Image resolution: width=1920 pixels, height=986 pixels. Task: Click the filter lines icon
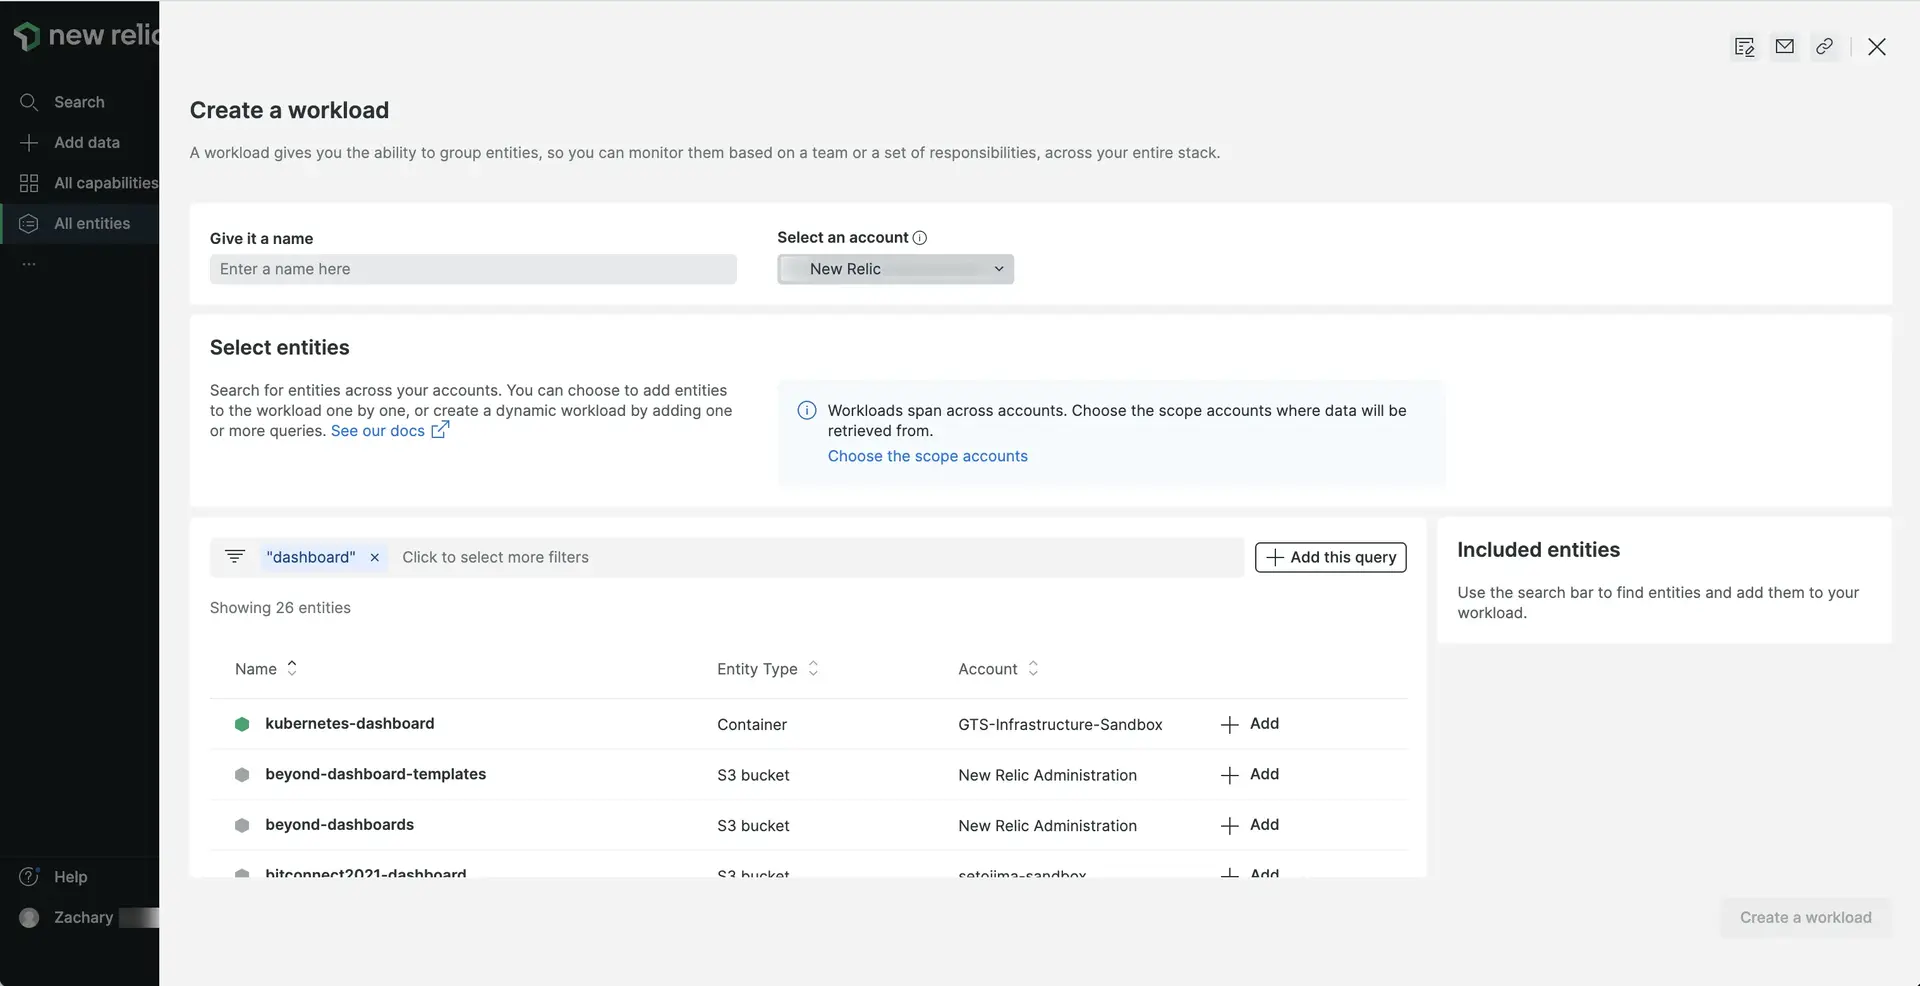click(x=235, y=557)
